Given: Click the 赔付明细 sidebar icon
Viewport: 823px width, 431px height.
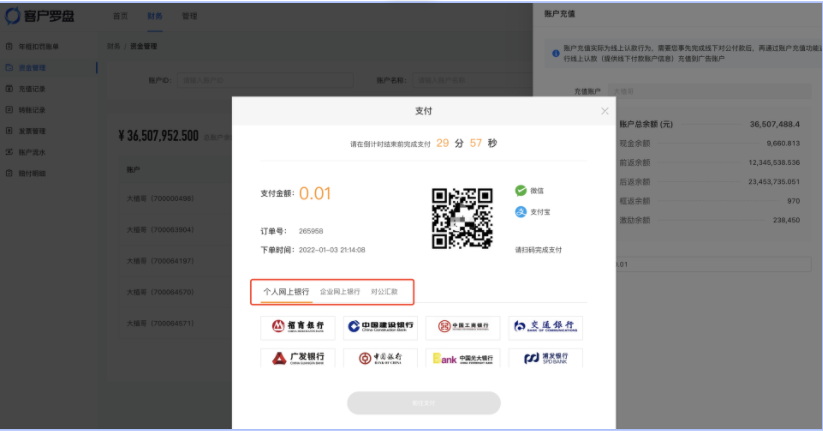Looking at the screenshot, I should pos(9,173).
